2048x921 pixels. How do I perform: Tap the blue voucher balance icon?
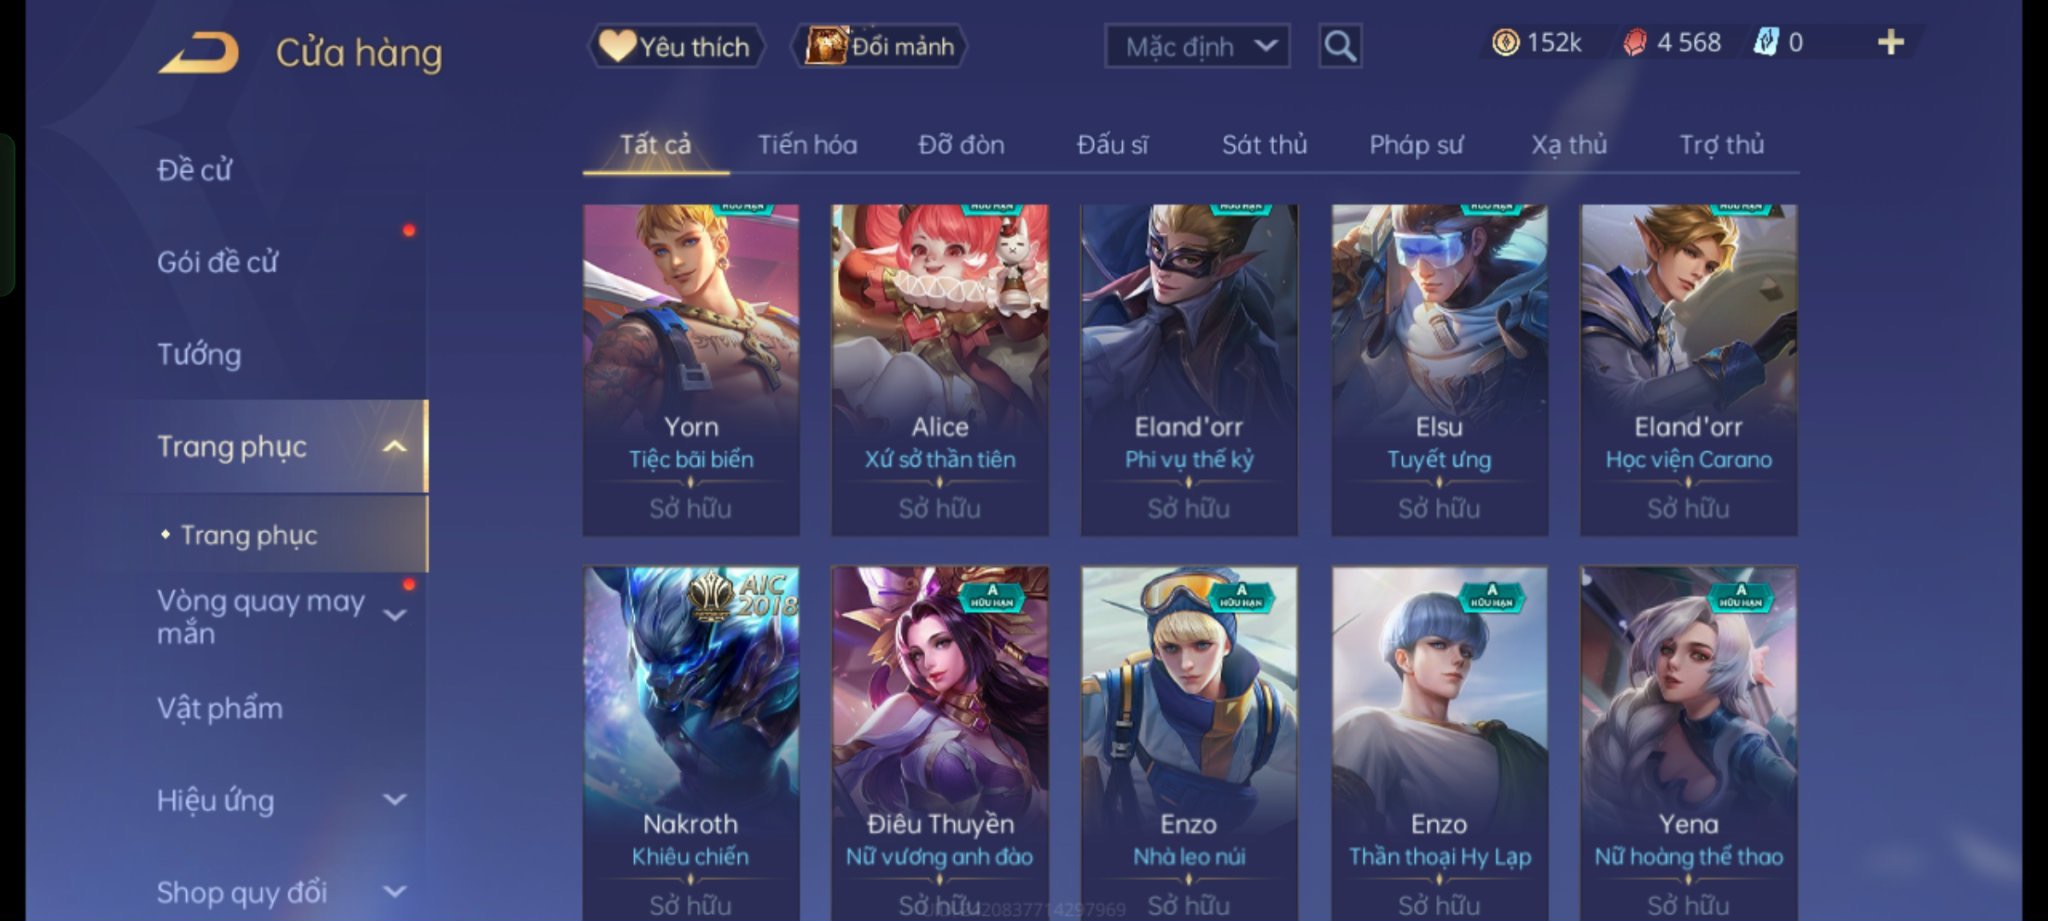tap(1766, 42)
